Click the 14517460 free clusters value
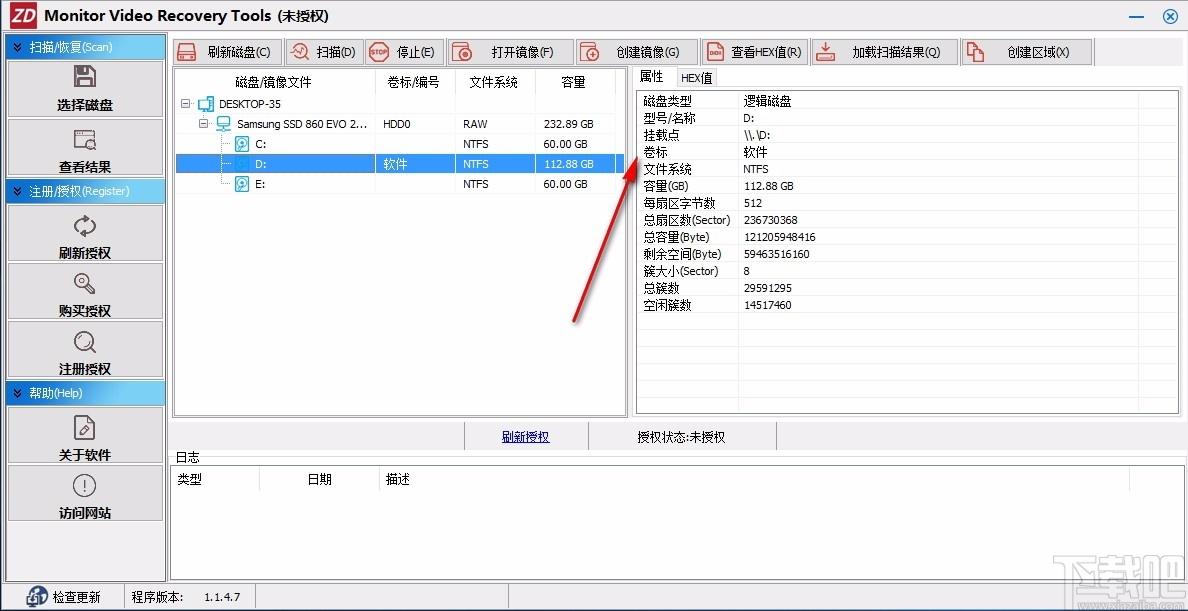This screenshot has height=611, width=1188. [x=768, y=306]
